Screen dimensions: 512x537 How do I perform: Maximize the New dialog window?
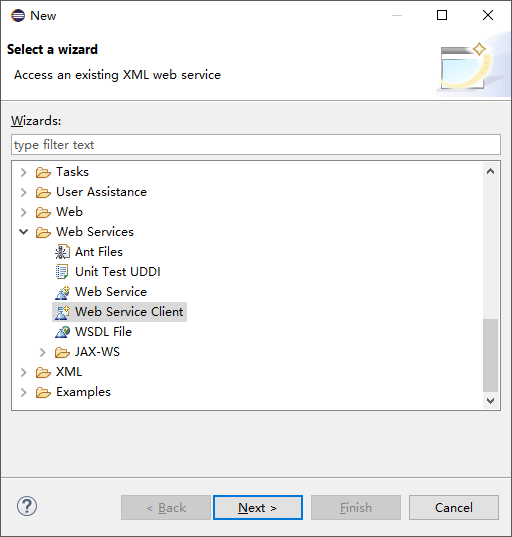tap(442, 15)
